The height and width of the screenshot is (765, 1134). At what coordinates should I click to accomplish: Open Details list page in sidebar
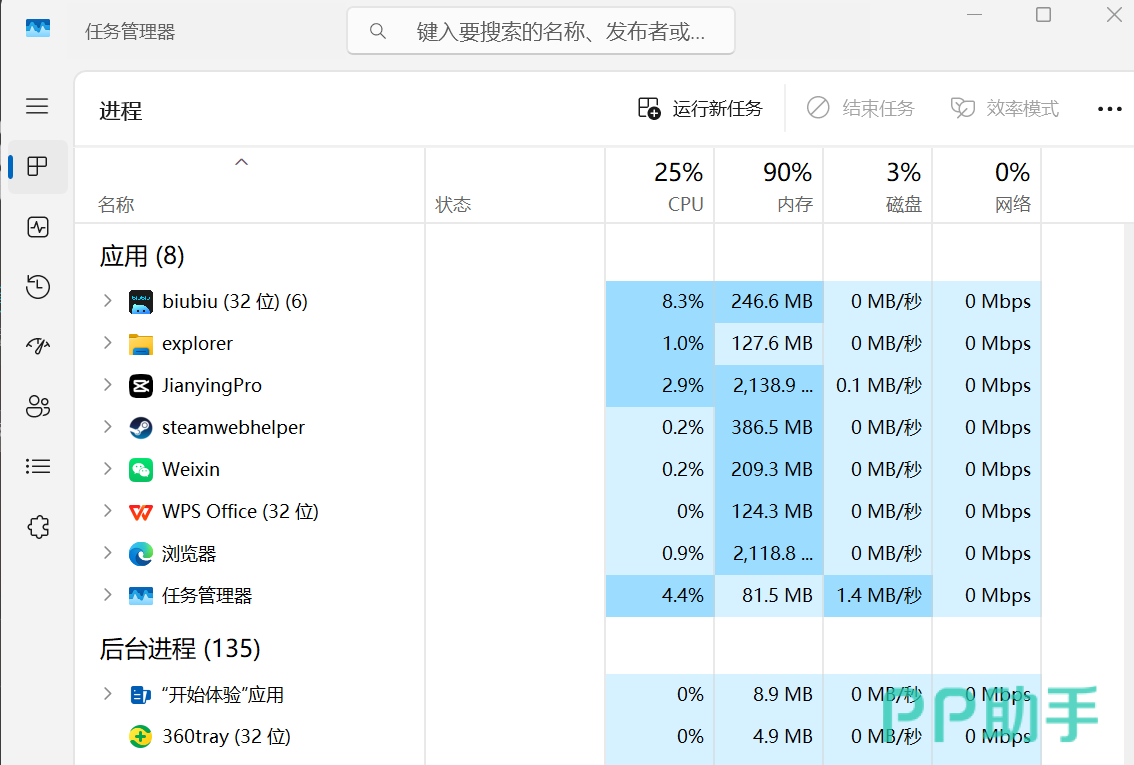38,466
